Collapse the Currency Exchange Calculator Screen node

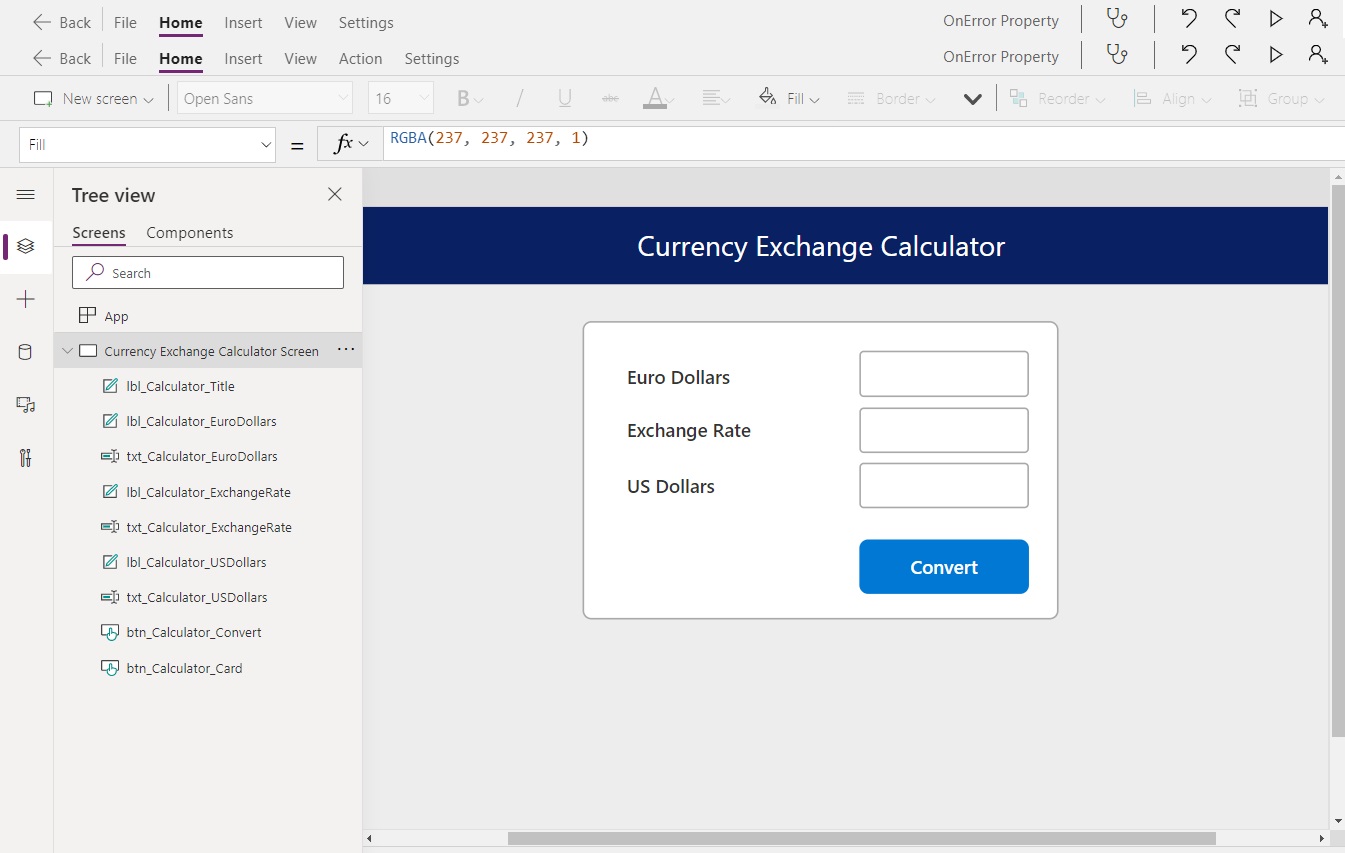(67, 350)
